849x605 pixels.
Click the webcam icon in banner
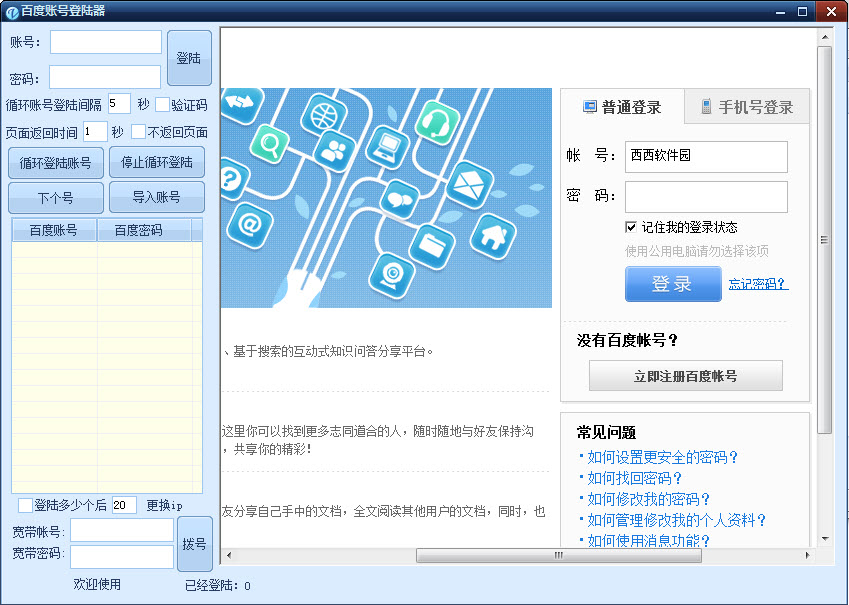[391, 276]
